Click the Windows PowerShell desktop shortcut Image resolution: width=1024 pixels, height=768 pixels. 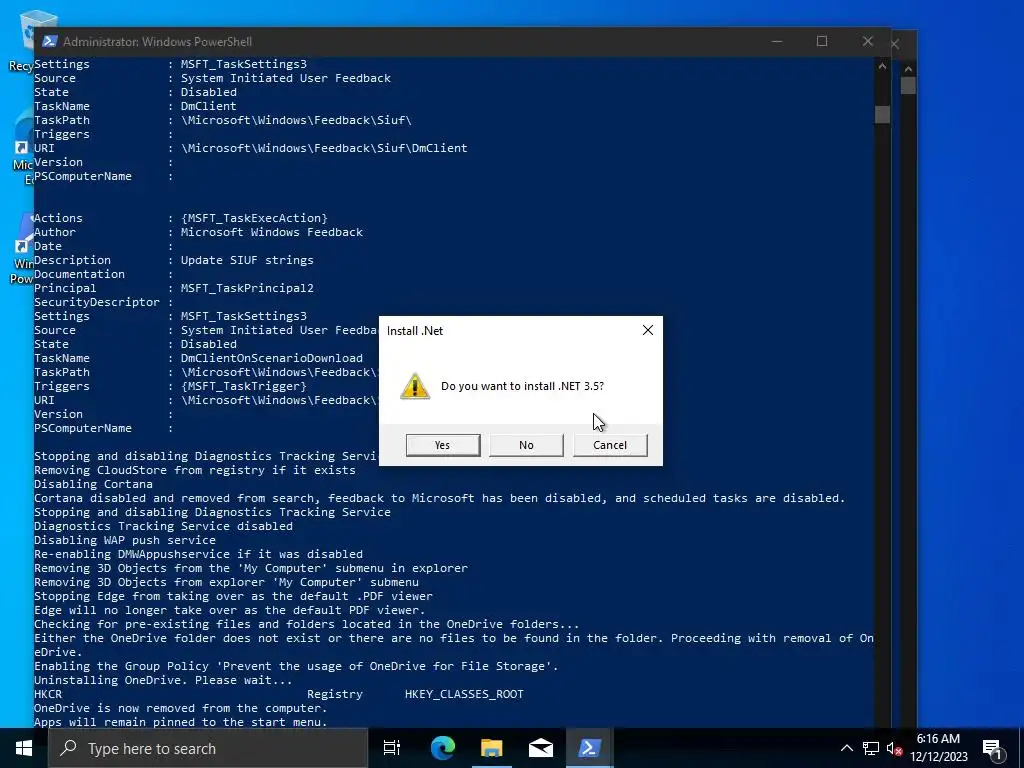22,249
